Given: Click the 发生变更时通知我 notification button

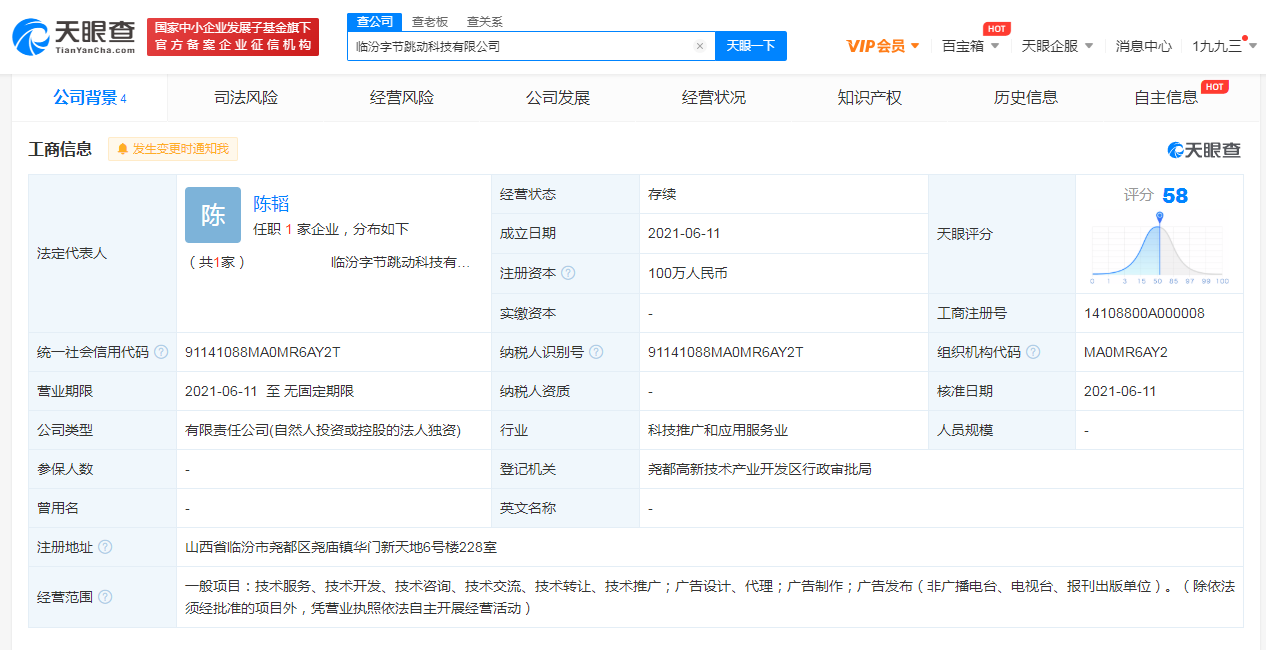Looking at the screenshot, I should coord(173,149).
